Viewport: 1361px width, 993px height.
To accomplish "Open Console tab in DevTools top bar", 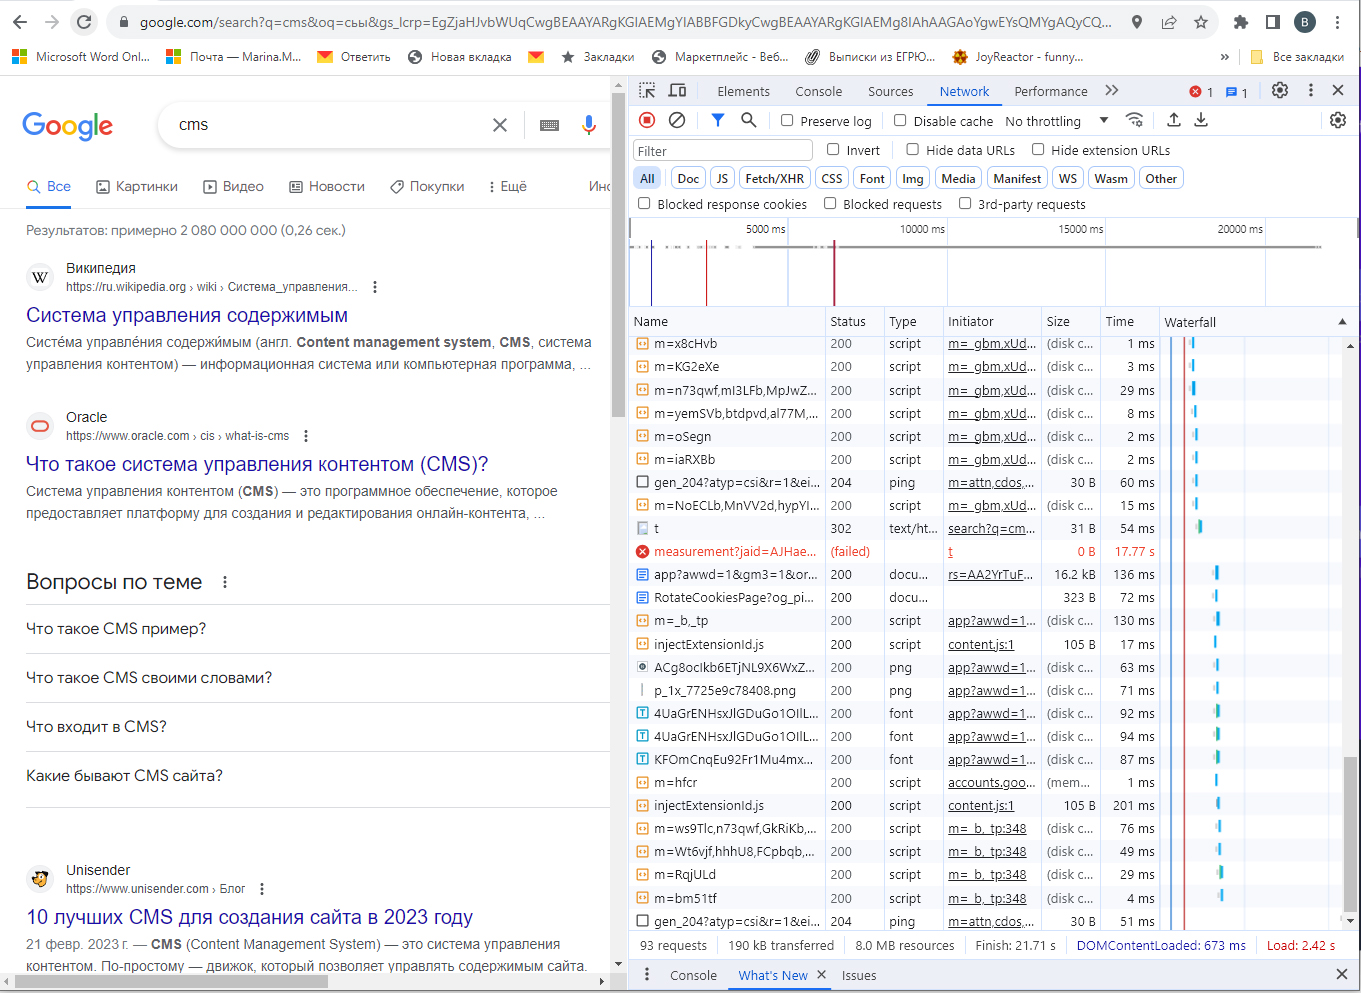I will coord(818,91).
